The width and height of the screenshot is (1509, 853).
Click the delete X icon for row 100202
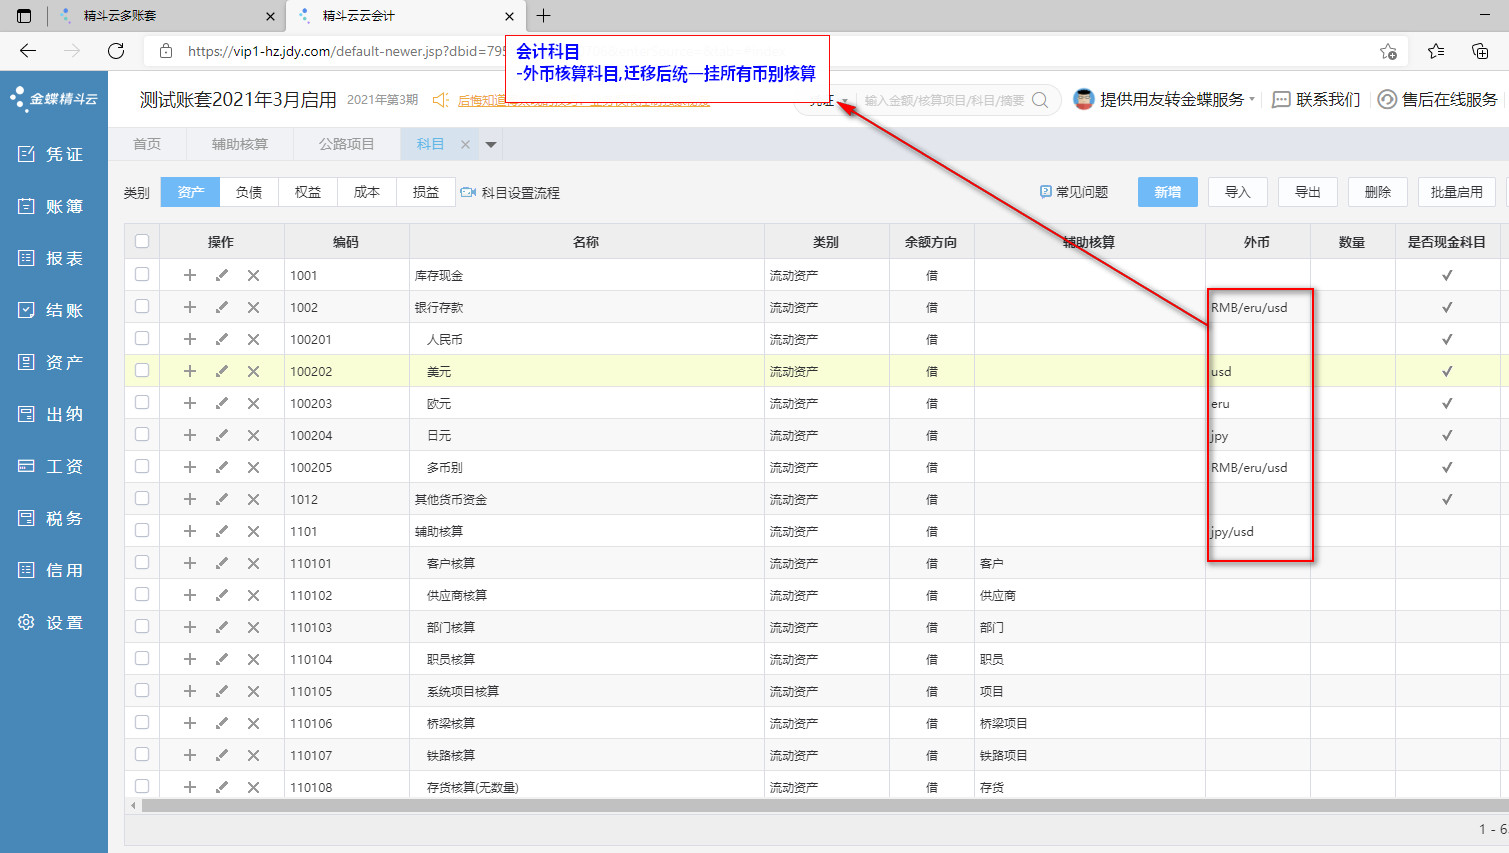pyautogui.click(x=253, y=371)
